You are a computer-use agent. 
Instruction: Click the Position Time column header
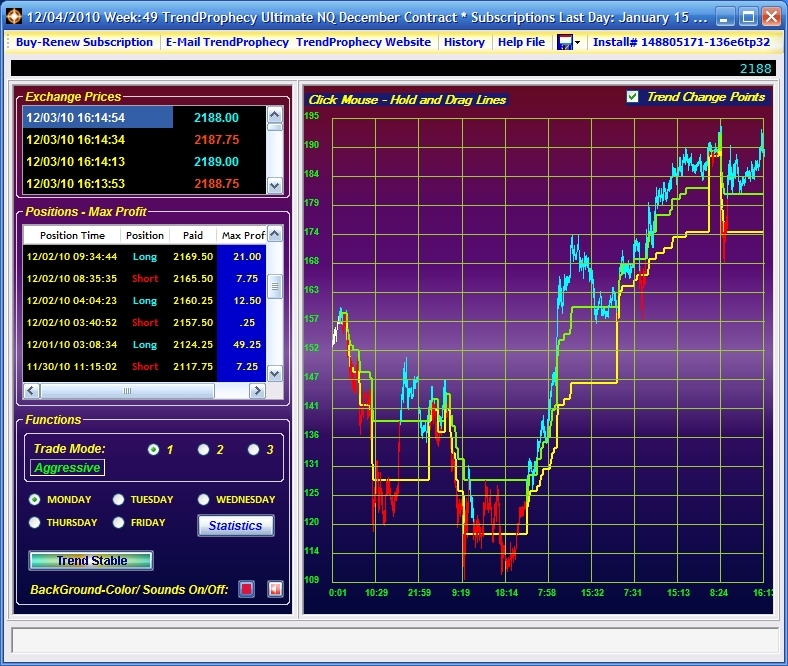(x=72, y=235)
